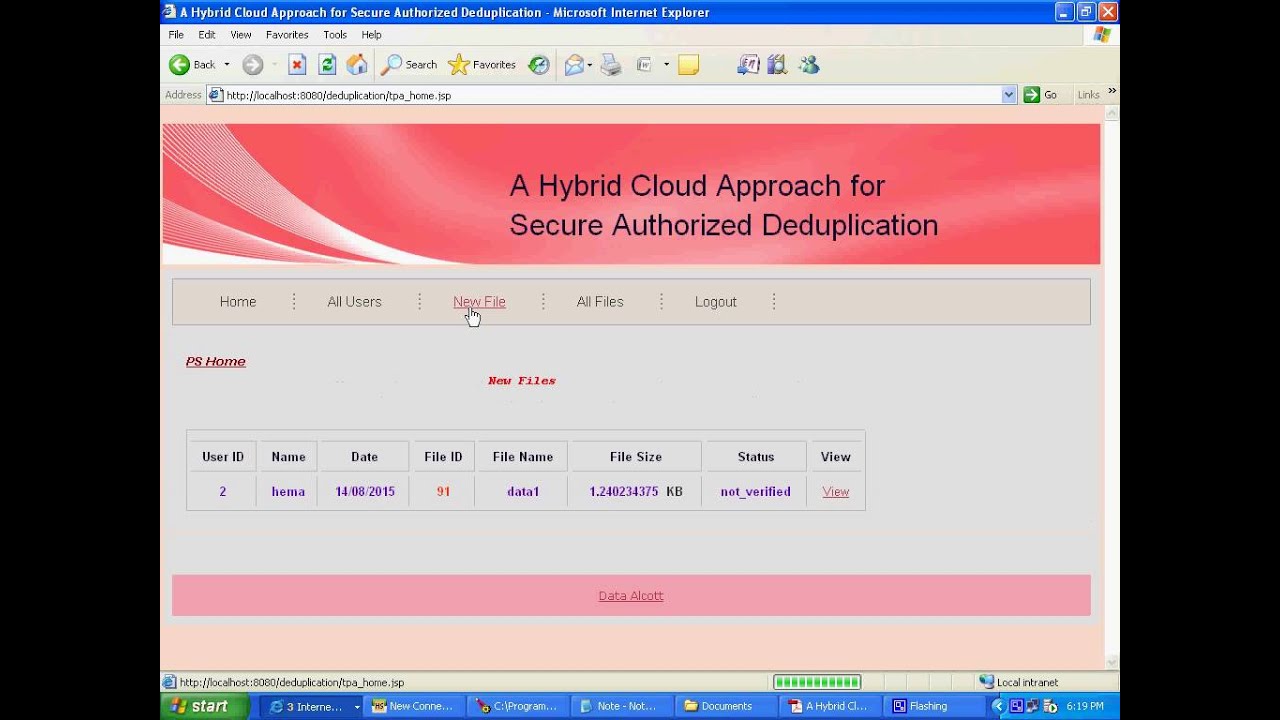Click the yellow Discuss note icon

pyautogui.click(x=688, y=65)
